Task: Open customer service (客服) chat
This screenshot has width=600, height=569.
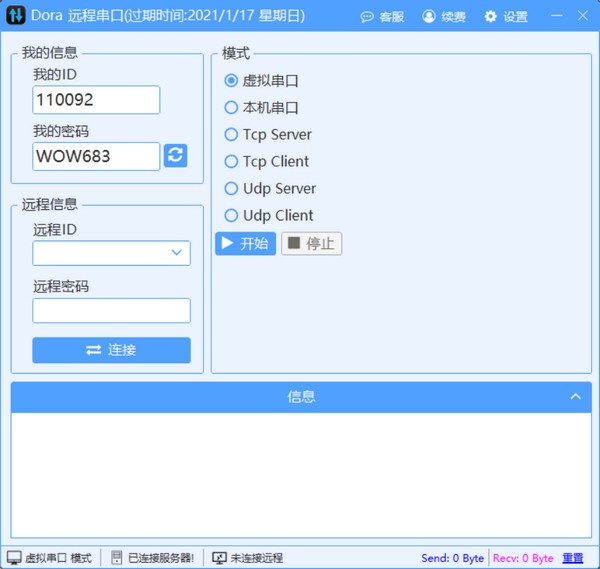Action: coord(382,17)
